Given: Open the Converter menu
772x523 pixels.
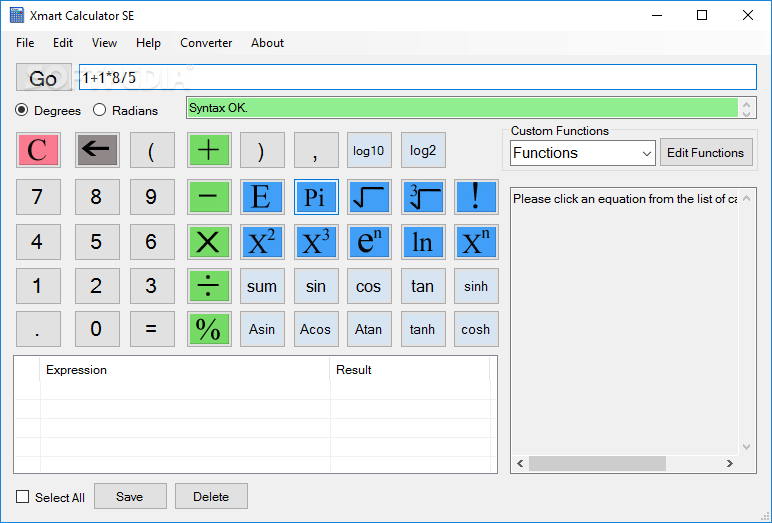Looking at the screenshot, I should (206, 43).
